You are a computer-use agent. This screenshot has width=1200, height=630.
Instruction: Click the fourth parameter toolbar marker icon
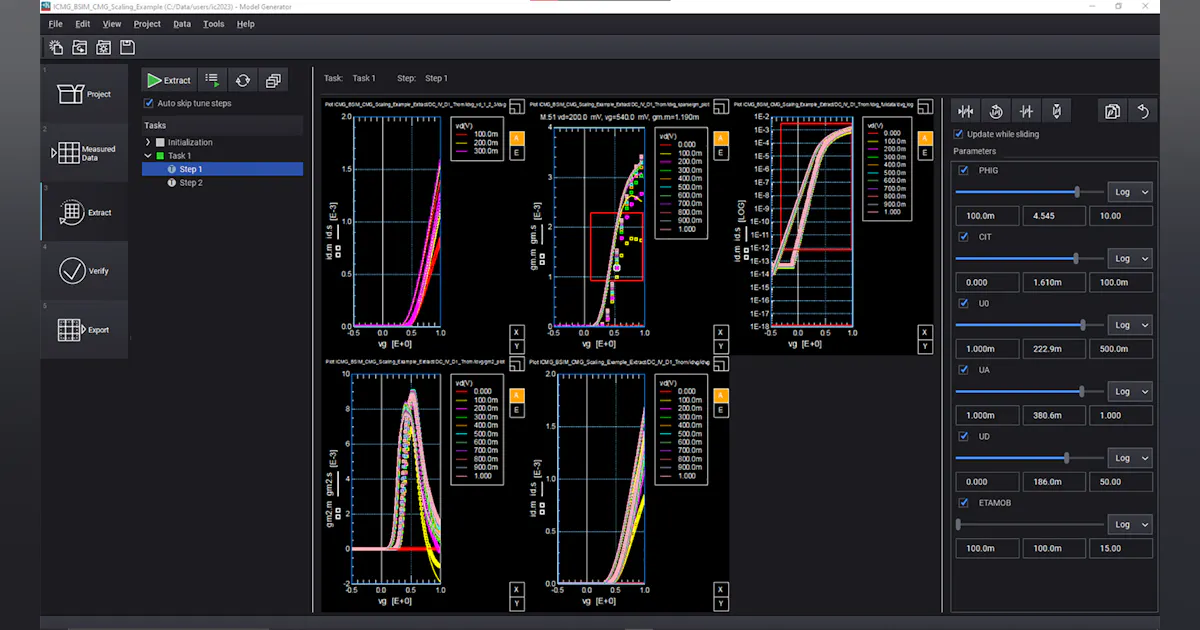tap(1056, 111)
